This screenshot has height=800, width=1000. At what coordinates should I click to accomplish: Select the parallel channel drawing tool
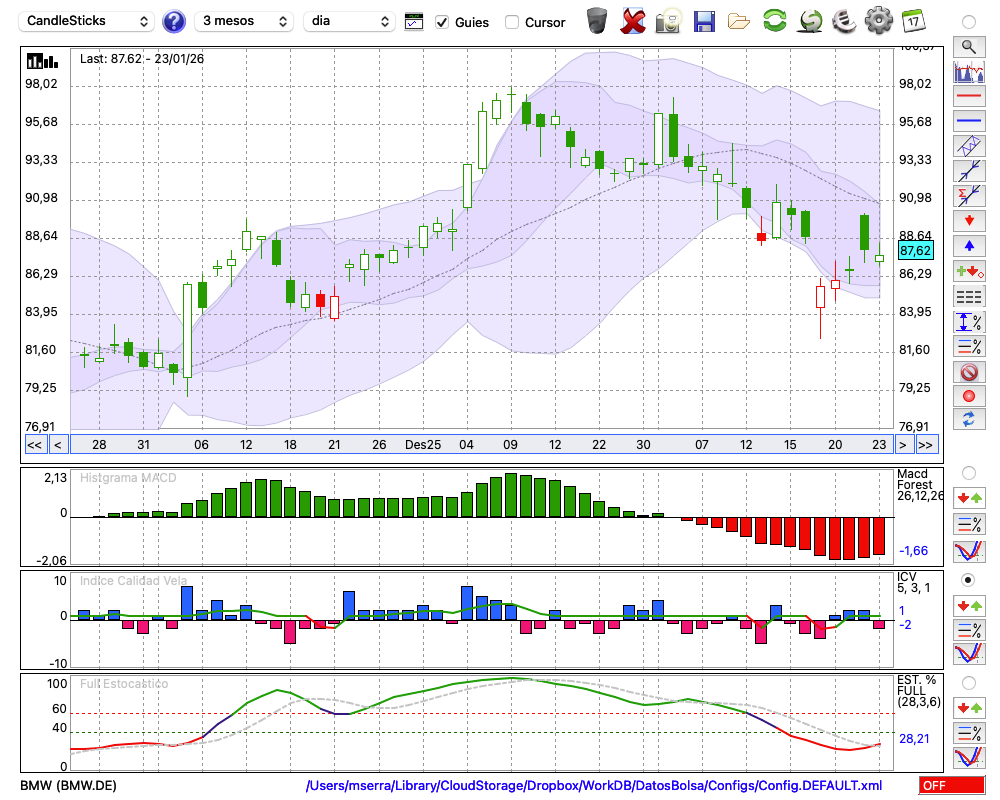[968, 146]
